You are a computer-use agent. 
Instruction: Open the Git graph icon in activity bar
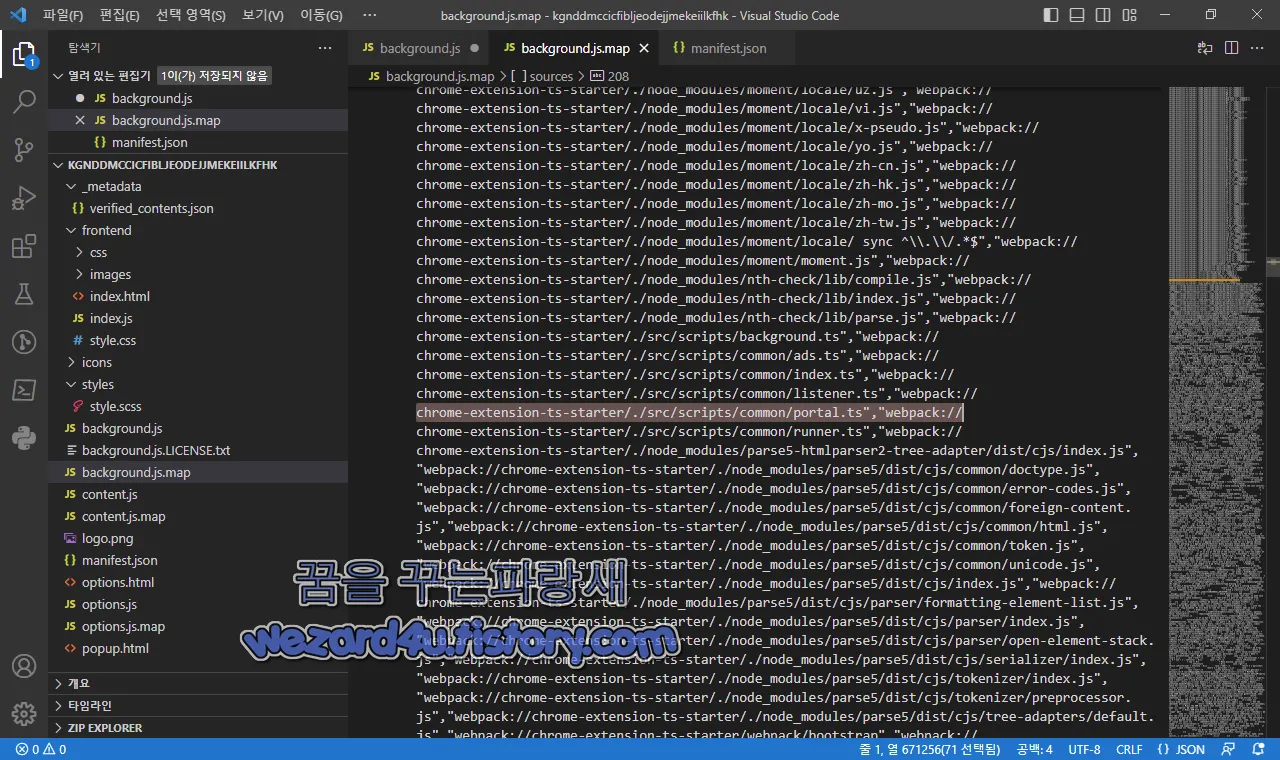(x=24, y=342)
